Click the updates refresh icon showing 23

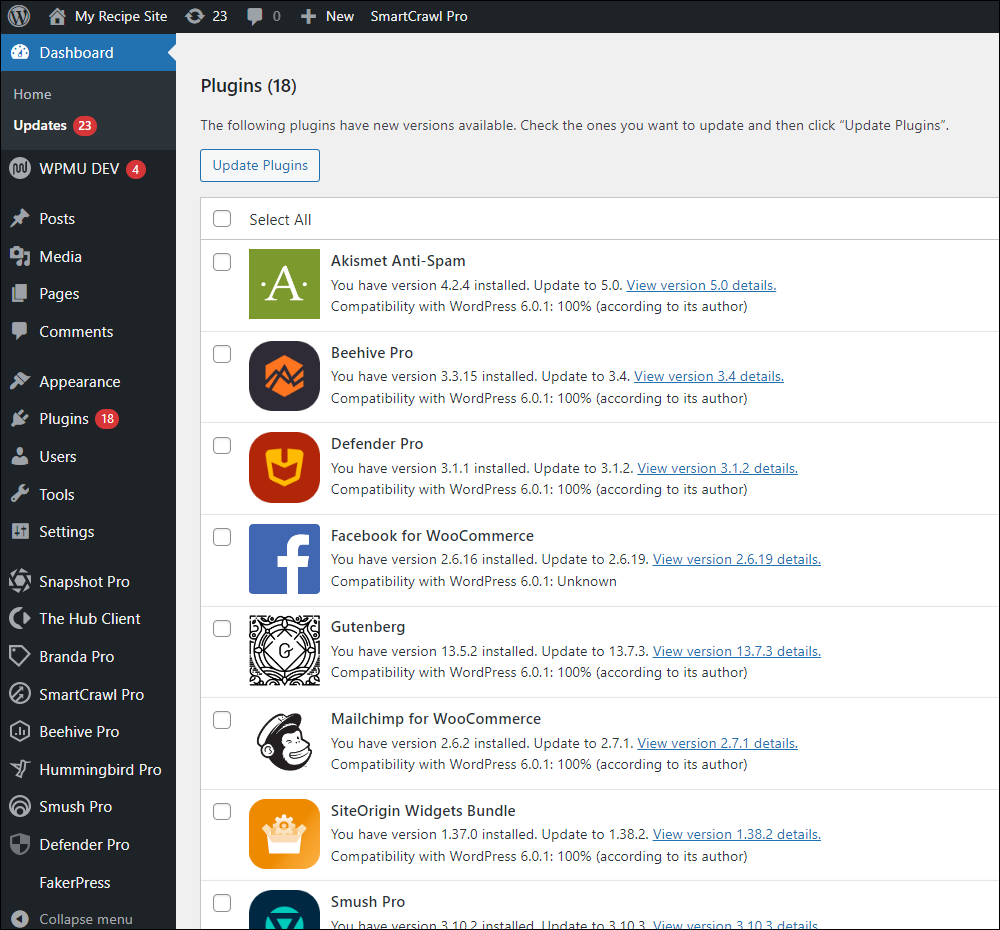(195, 16)
